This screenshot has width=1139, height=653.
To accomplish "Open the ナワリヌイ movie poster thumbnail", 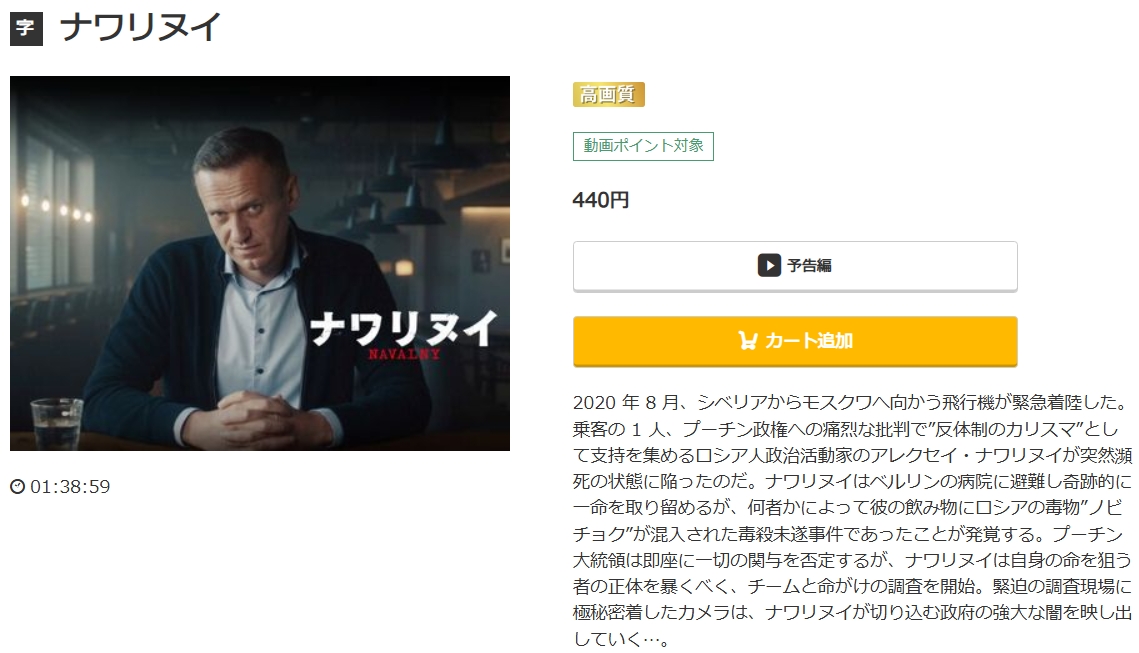I will click(x=260, y=263).
